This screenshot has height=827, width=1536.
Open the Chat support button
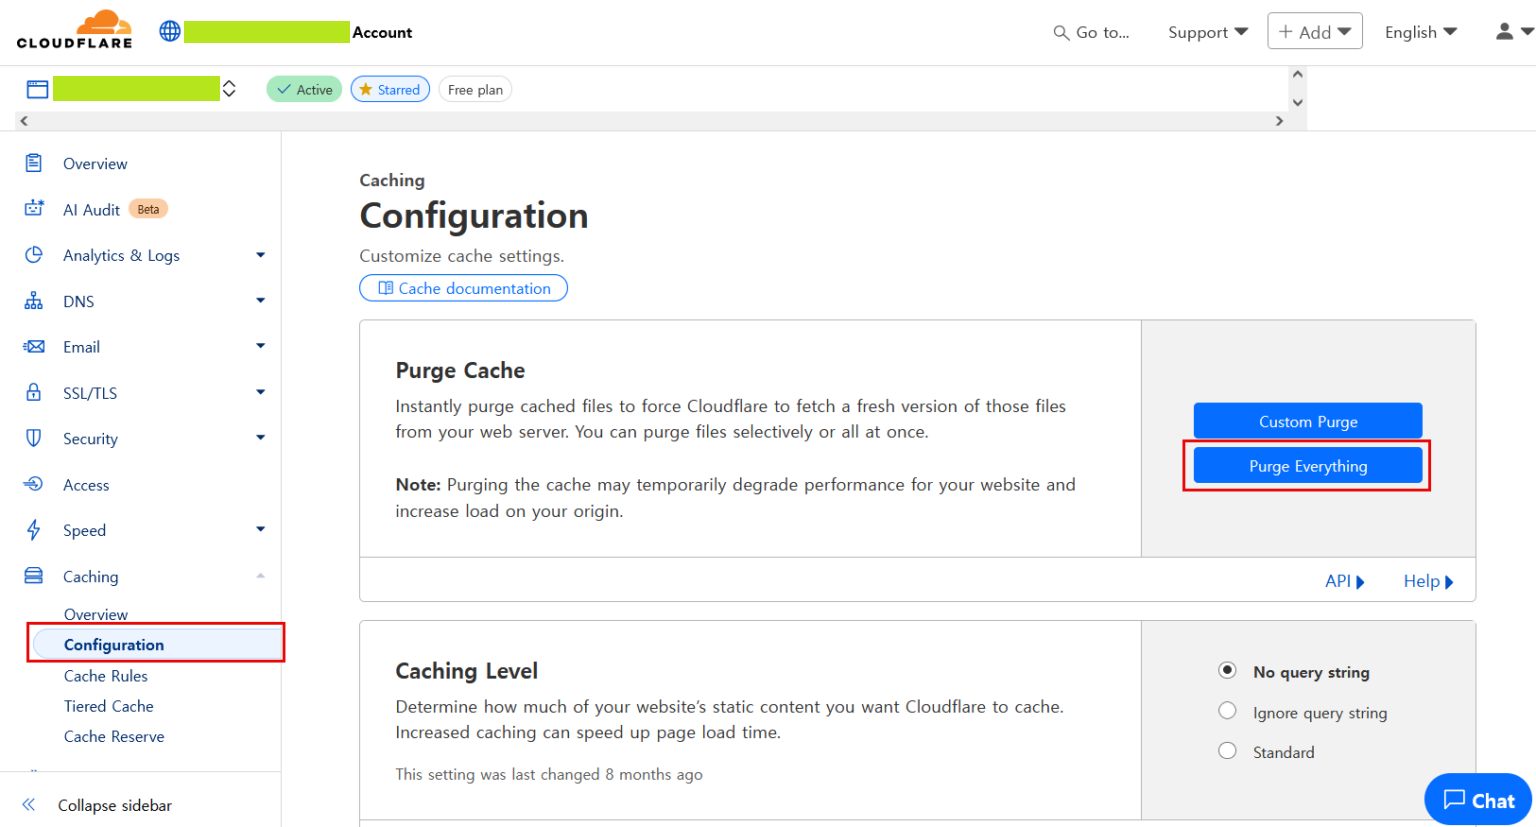coord(1478,799)
